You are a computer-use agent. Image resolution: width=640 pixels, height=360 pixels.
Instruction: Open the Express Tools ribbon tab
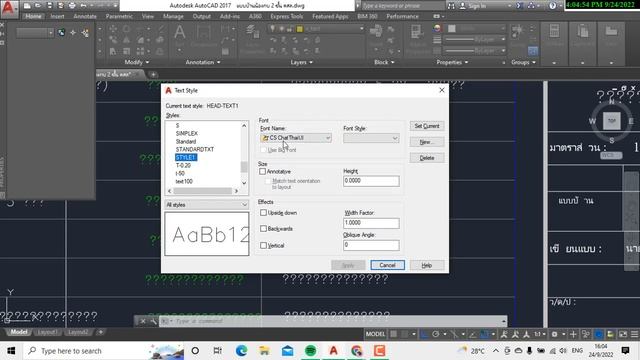287,16
